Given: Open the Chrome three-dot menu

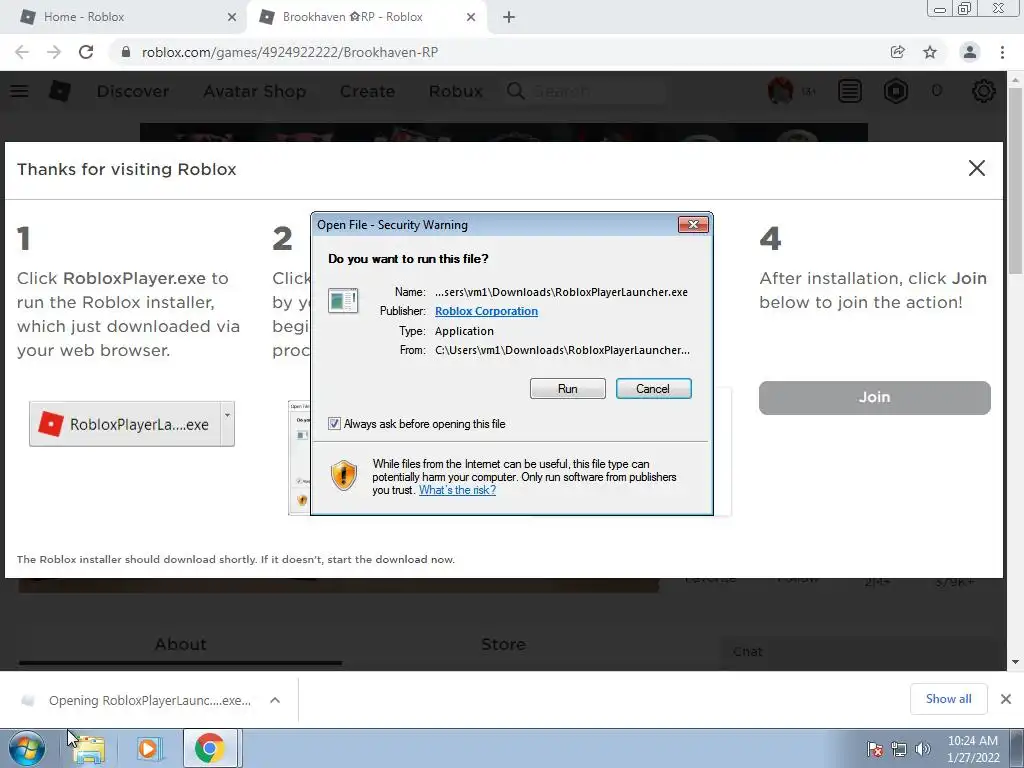Looking at the screenshot, I should pos(1002,52).
